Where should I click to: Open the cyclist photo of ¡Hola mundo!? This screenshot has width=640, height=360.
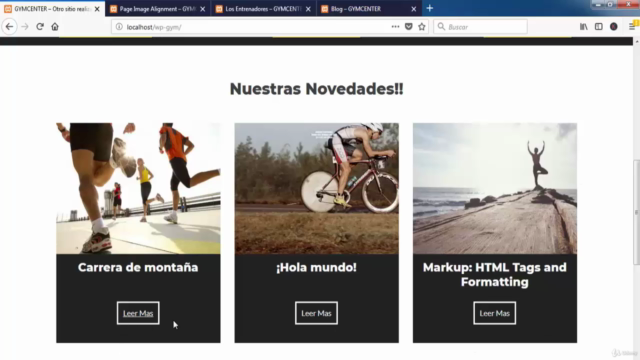317,188
